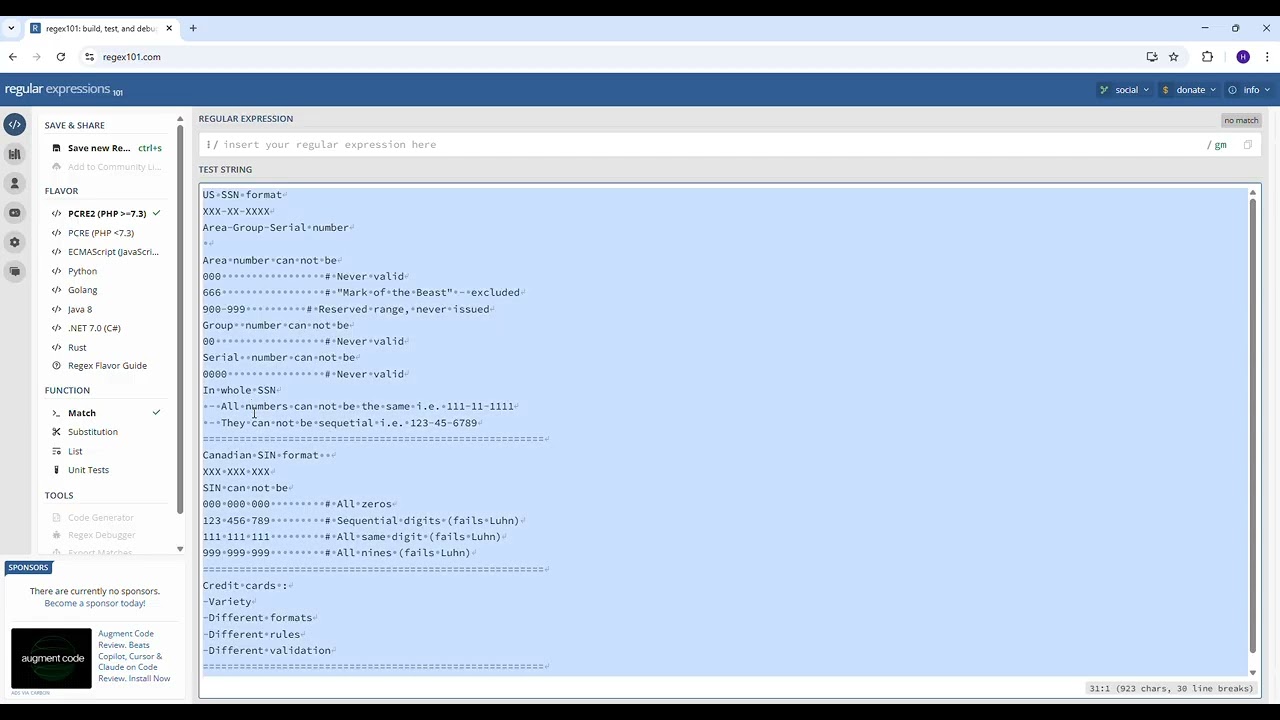The image size is (1280, 720).
Task: Open a new browser tab
Action: (193, 28)
